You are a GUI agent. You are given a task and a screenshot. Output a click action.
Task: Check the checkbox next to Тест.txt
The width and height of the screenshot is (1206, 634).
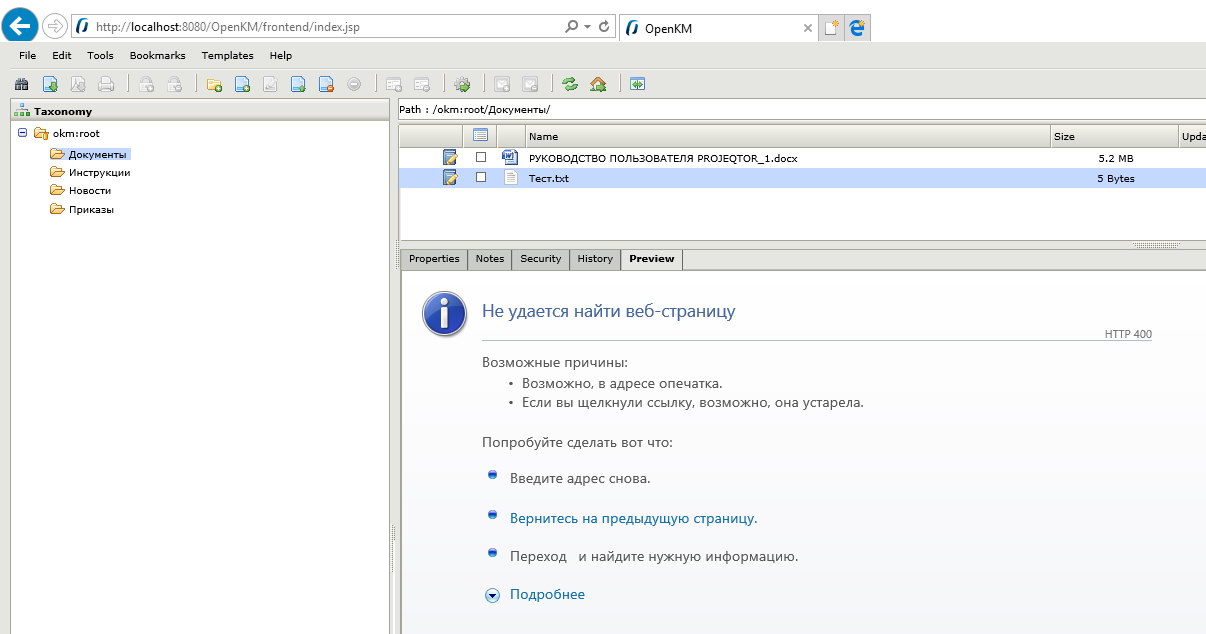[x=481, y=177]
